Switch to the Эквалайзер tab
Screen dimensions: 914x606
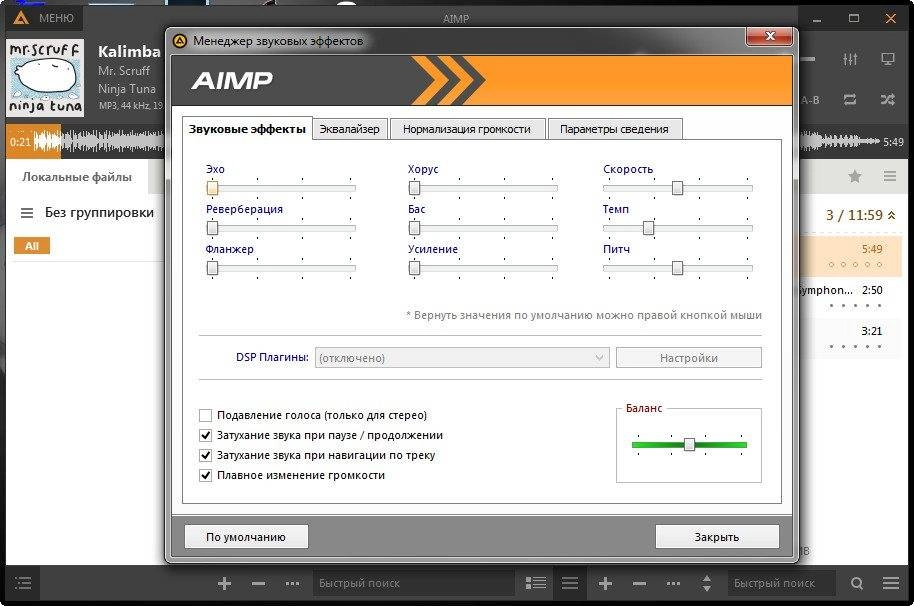click(x=349, y=129)
